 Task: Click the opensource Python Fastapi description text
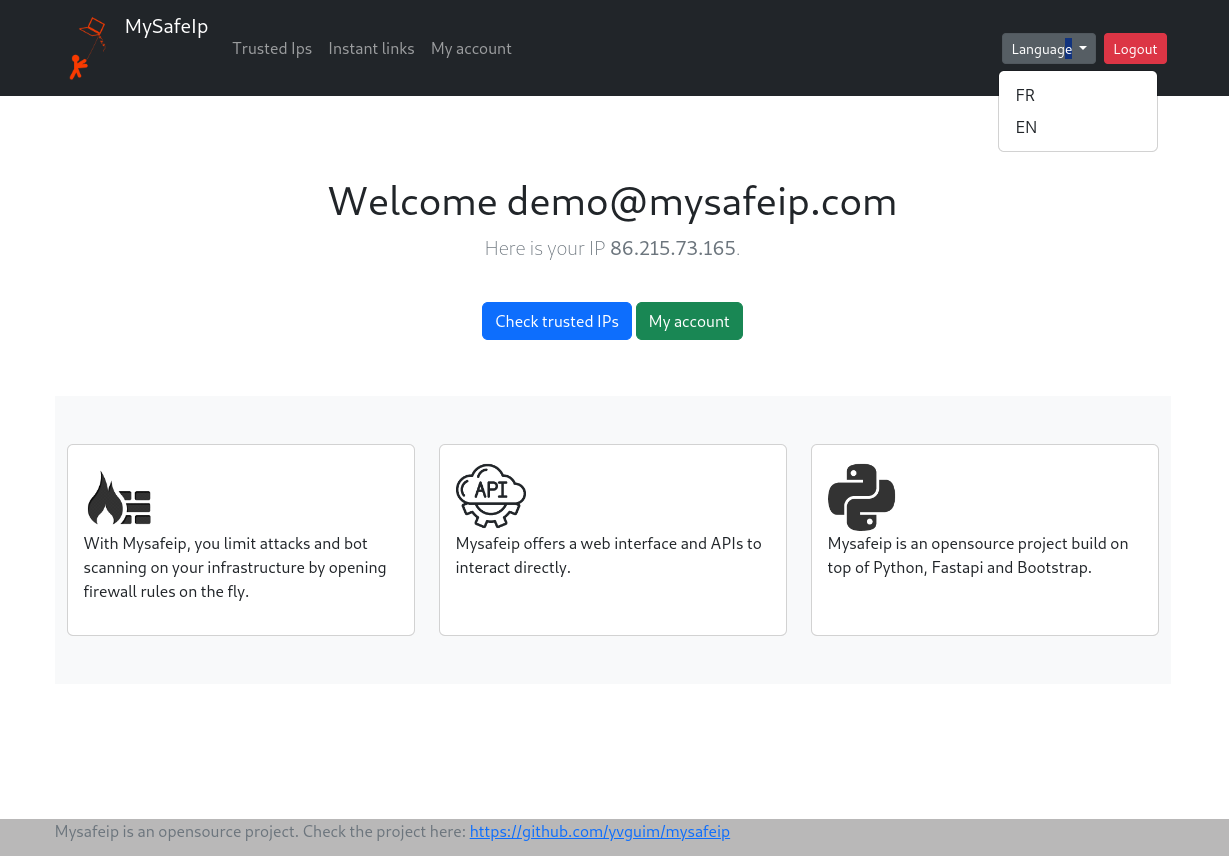point(978,555)
